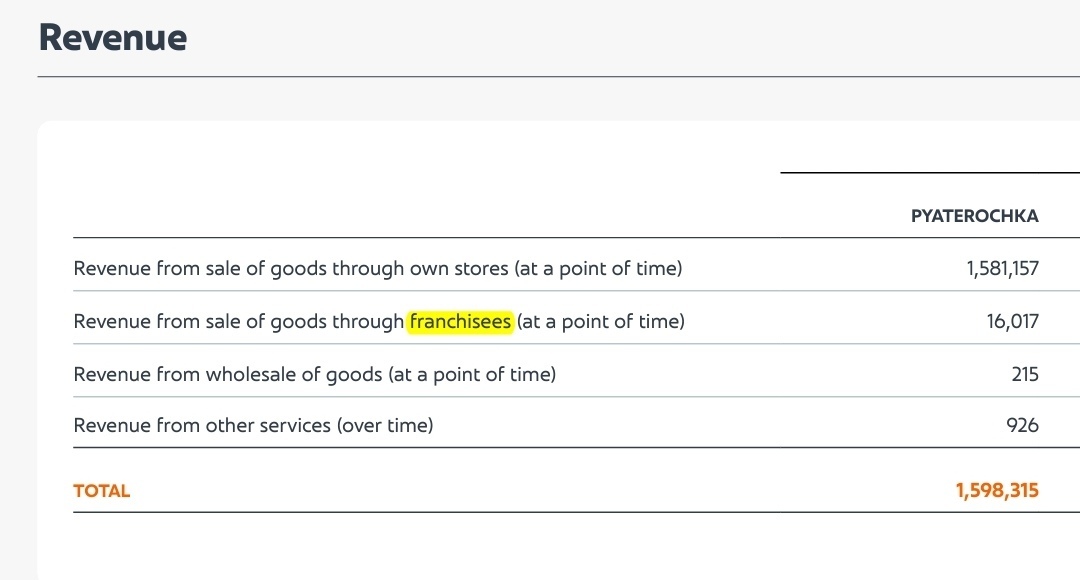Image resolution: width=1080 pixels, height=580 pixels.
Task: Click '(at a point of time)' after franchisees
Action: tap(601, 322)
